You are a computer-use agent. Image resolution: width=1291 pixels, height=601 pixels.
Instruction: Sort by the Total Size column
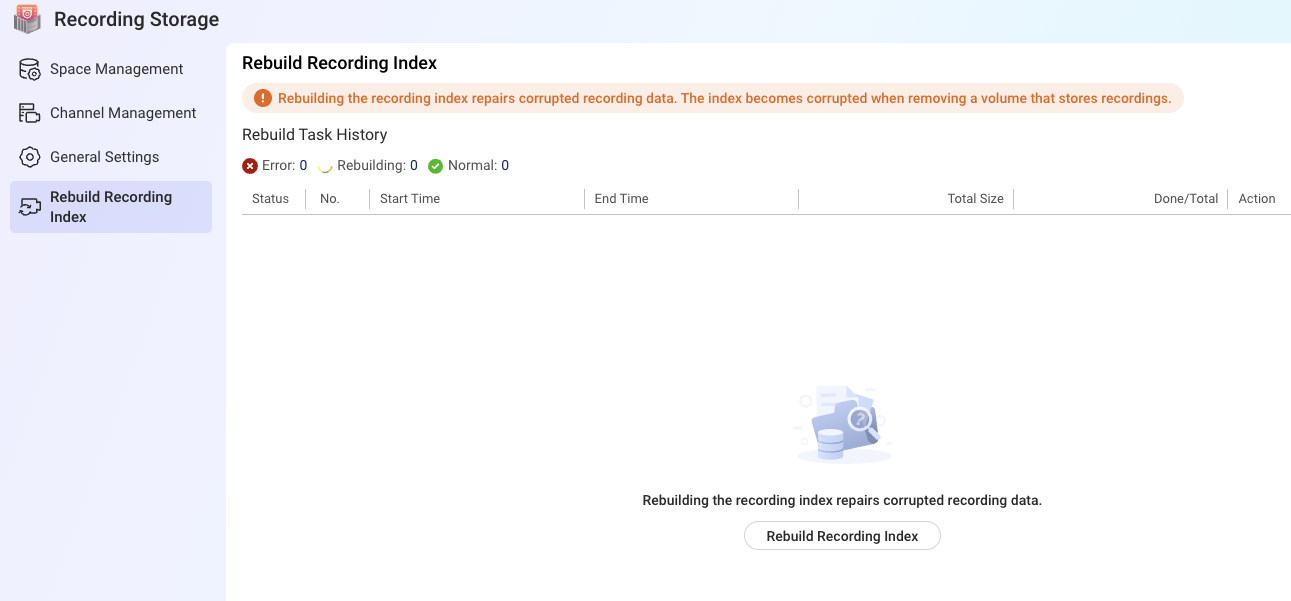point(975,199)
